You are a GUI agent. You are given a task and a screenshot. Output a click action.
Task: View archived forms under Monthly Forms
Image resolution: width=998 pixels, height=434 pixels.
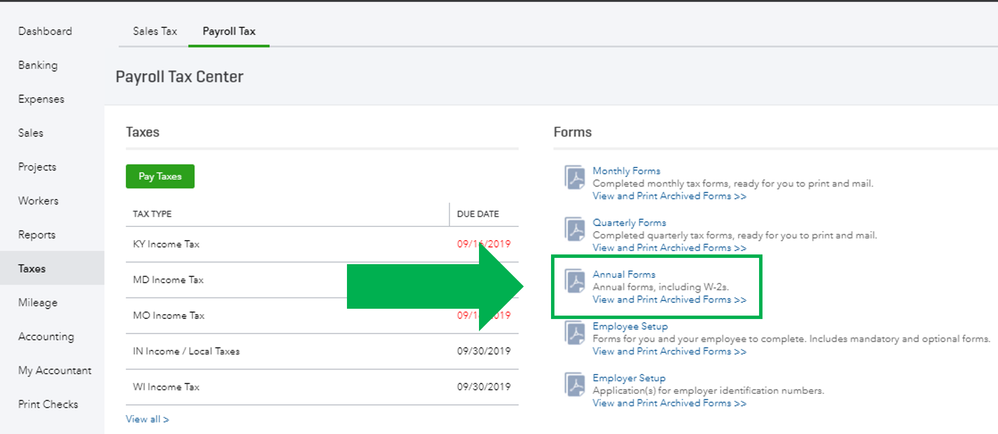click(x=670, y=196)
